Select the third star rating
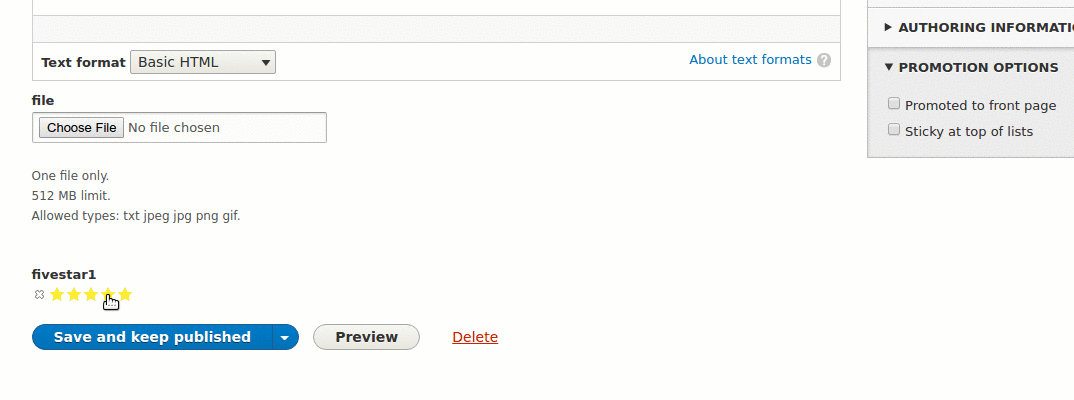The height and width of the screenshot is (400, 1074). click(x=91, y=295)
